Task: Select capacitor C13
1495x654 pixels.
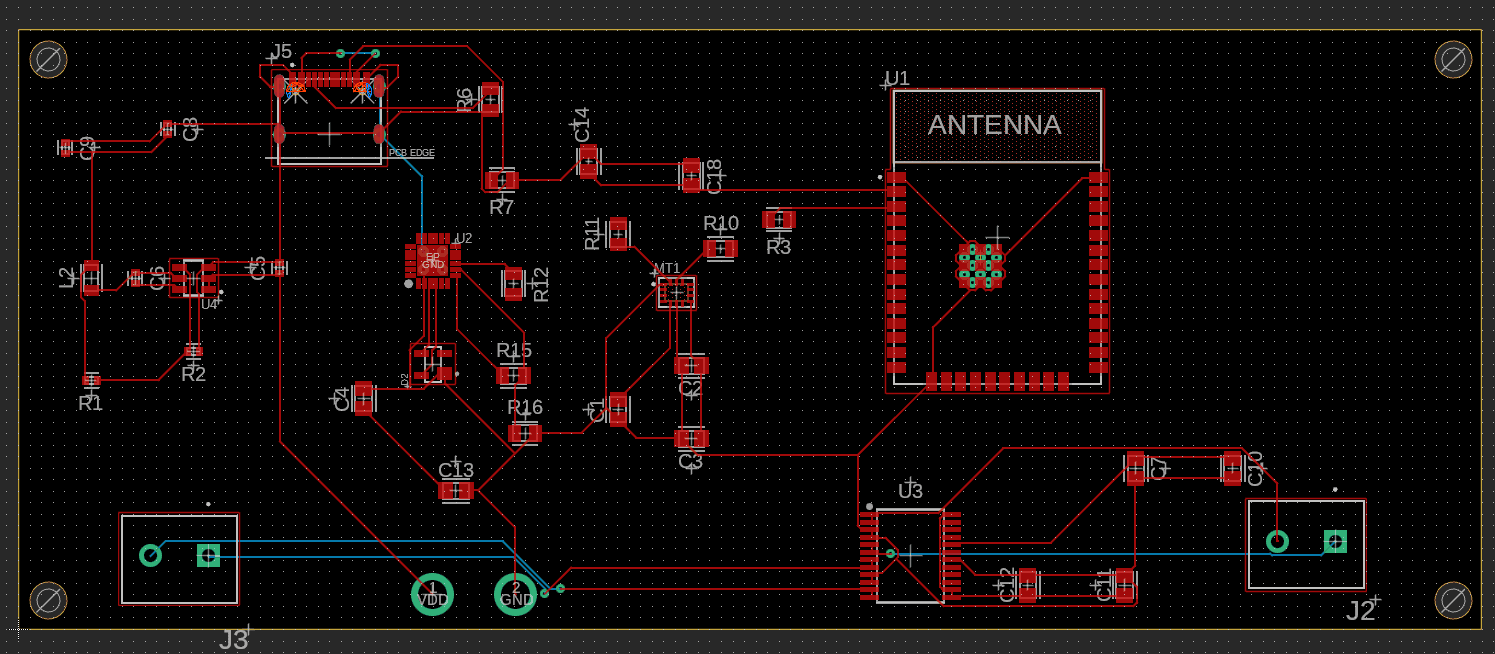Action: (x=456, y=490)
